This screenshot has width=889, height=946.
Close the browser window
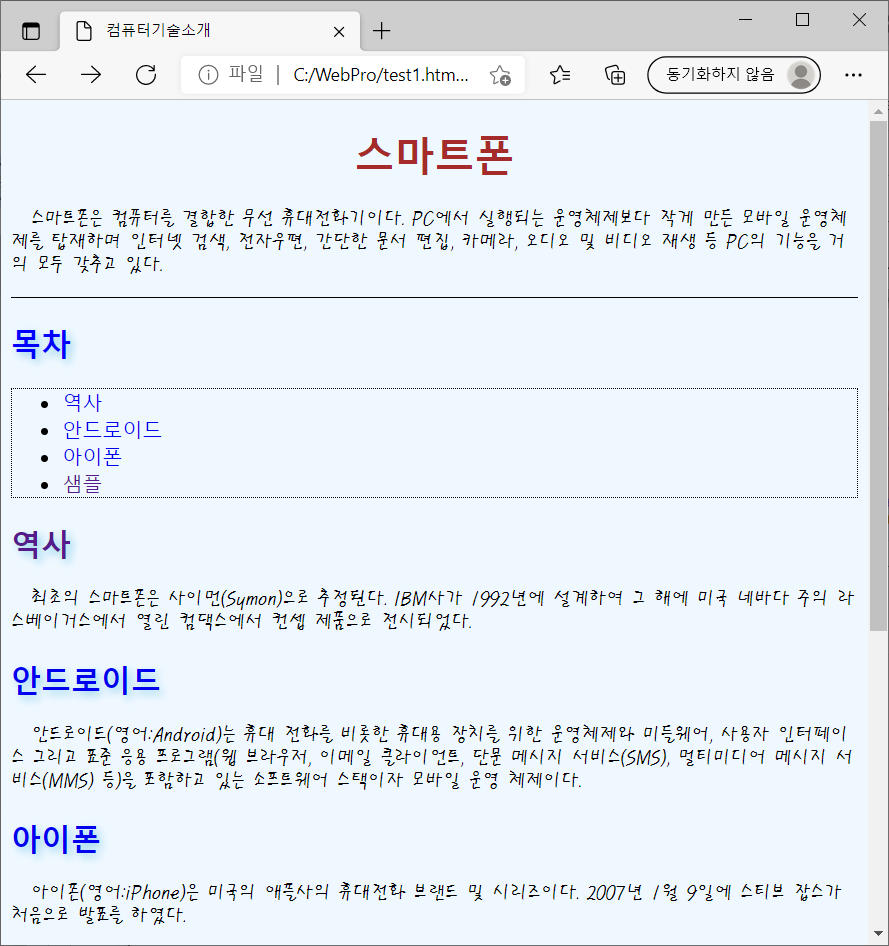coord(859,20)
